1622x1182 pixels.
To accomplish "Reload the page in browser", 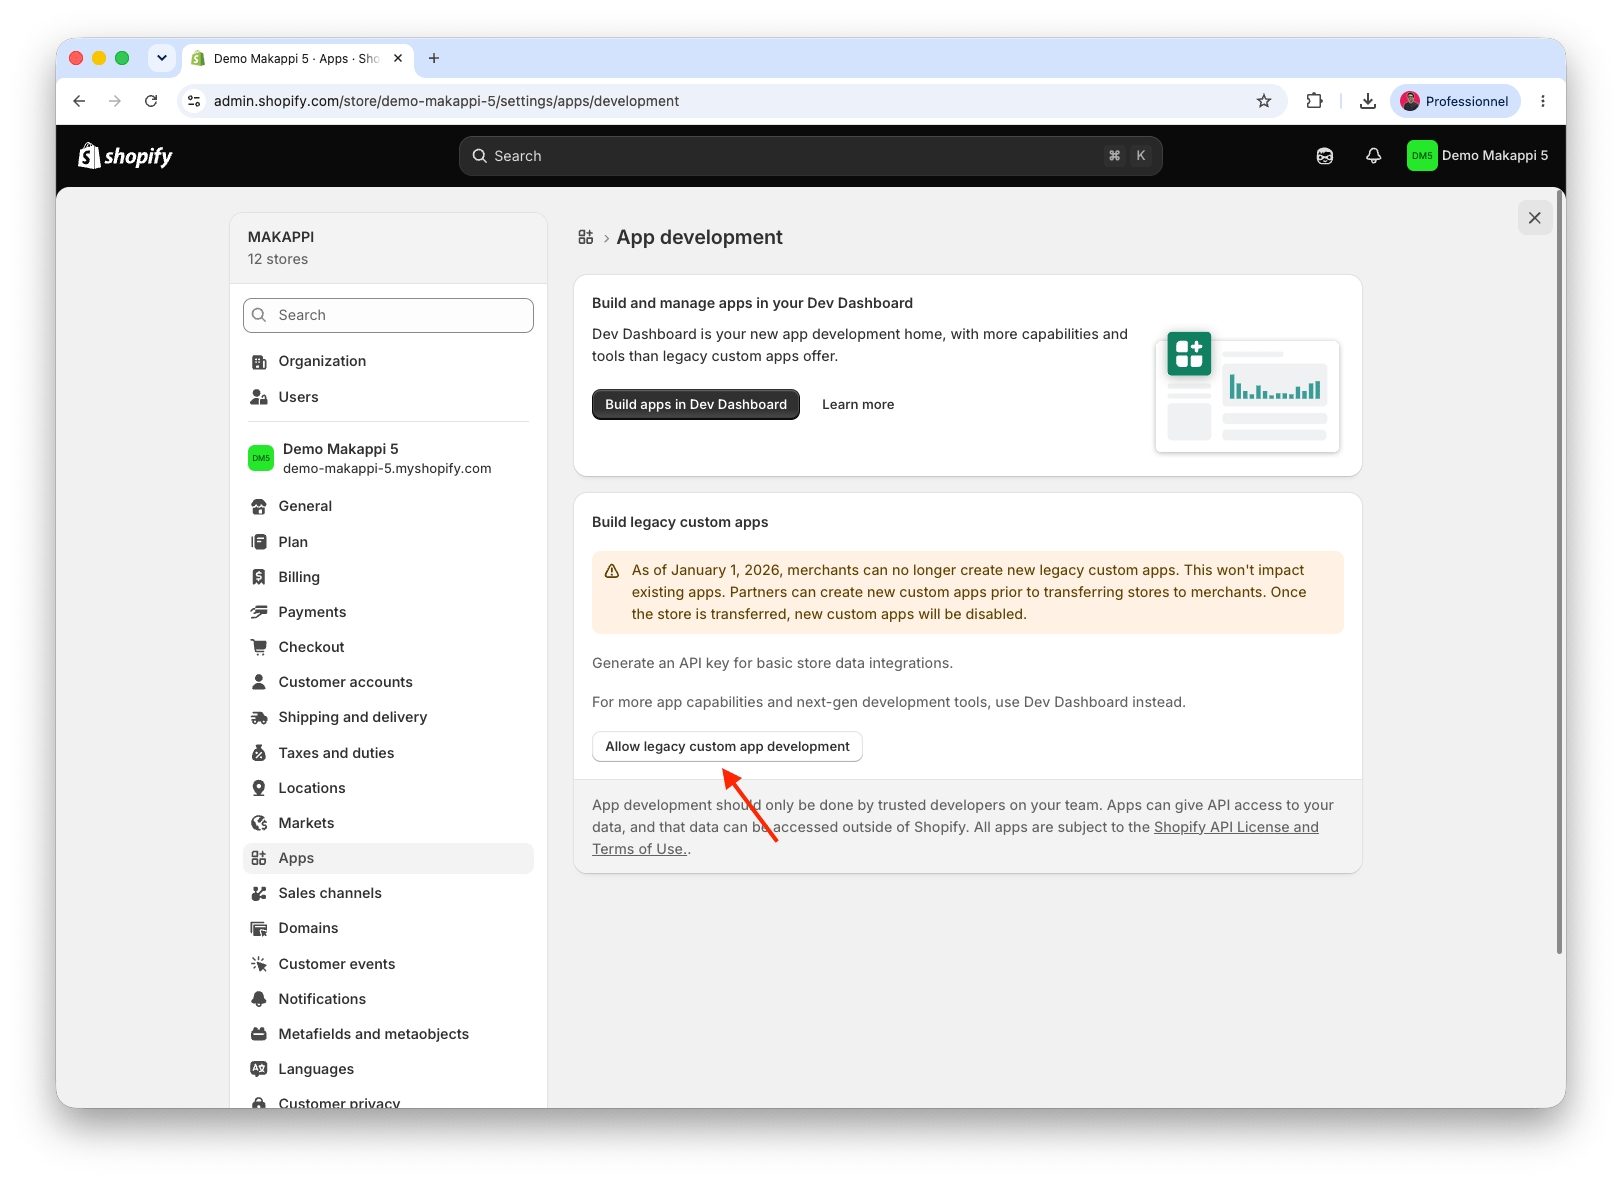I will [x=151, y=101].
